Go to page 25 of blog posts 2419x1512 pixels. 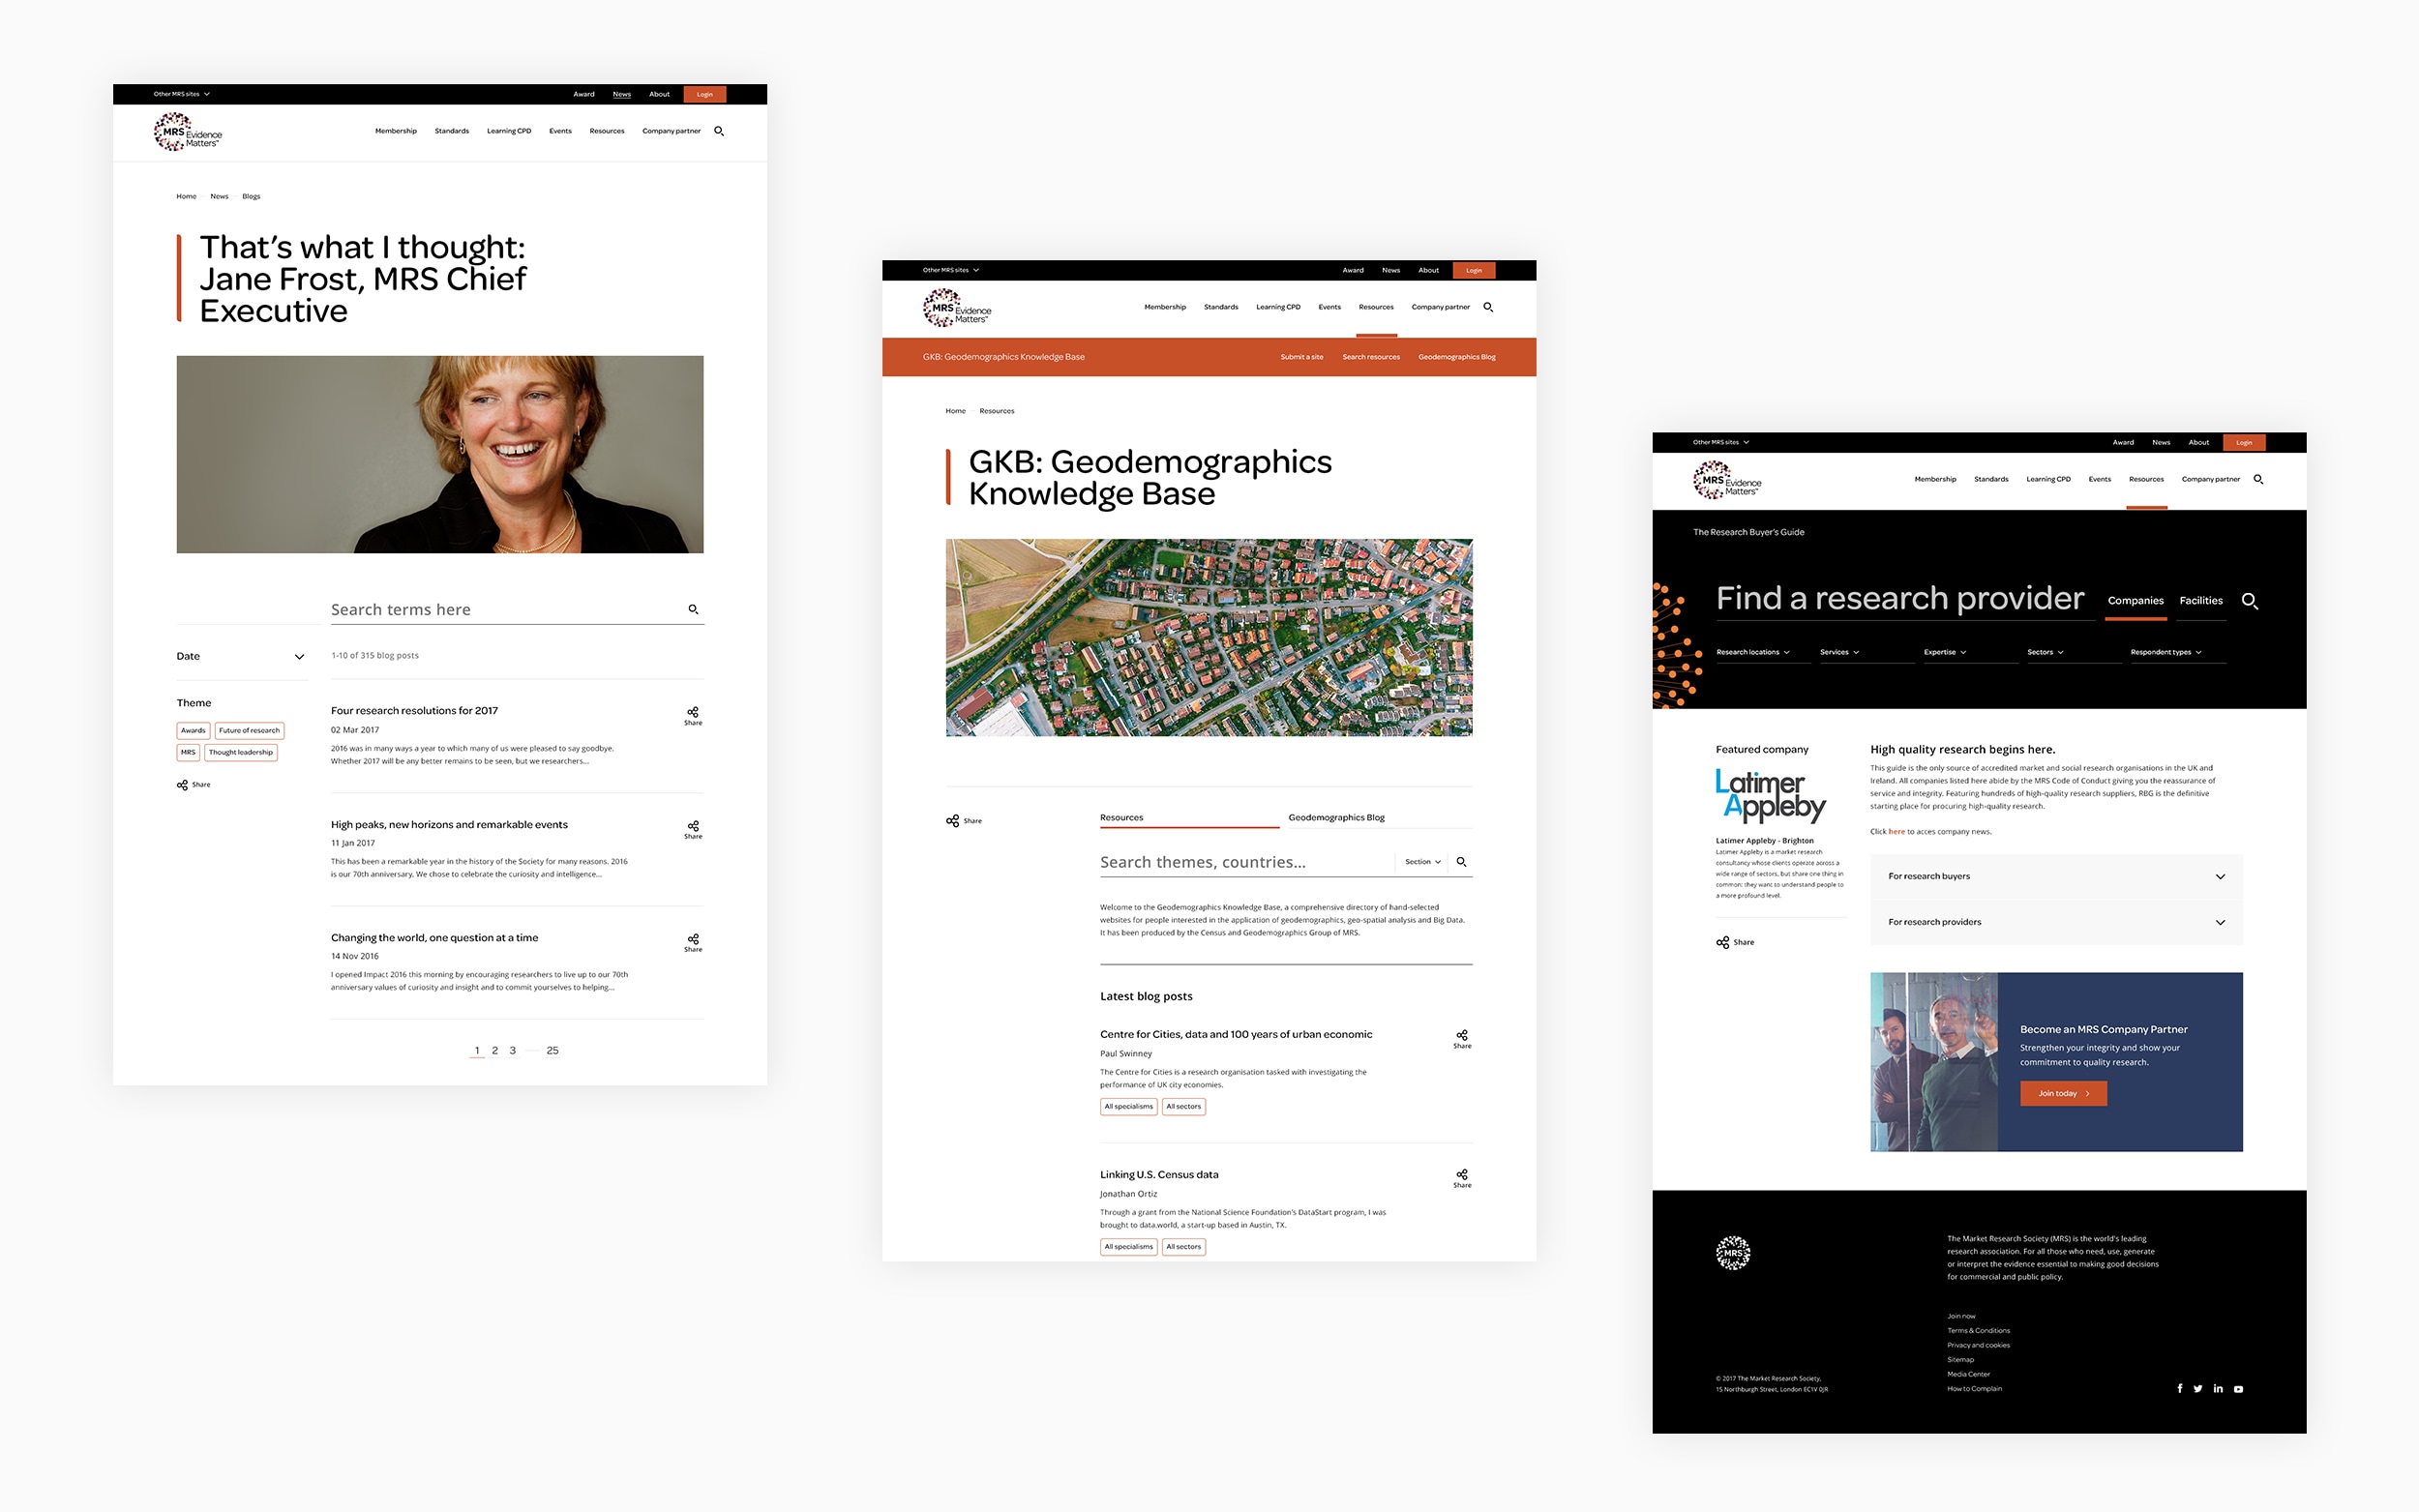pyautogui.click(x=552, y=1051)
